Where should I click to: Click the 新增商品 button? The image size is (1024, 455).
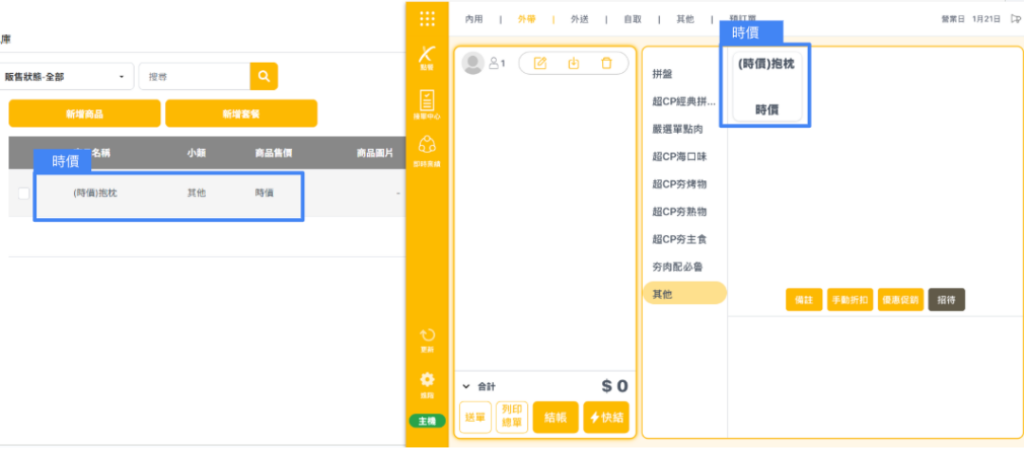point(85,114)
